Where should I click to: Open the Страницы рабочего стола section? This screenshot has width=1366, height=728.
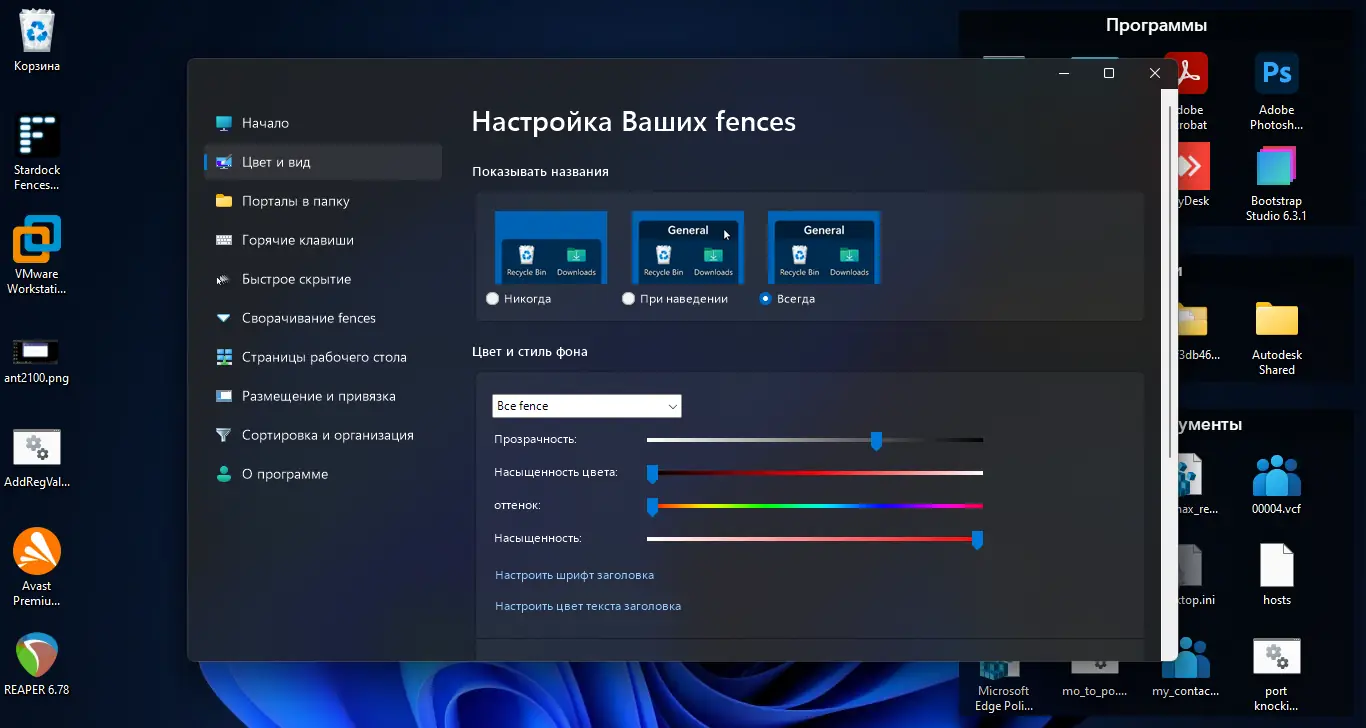point(323,357)
